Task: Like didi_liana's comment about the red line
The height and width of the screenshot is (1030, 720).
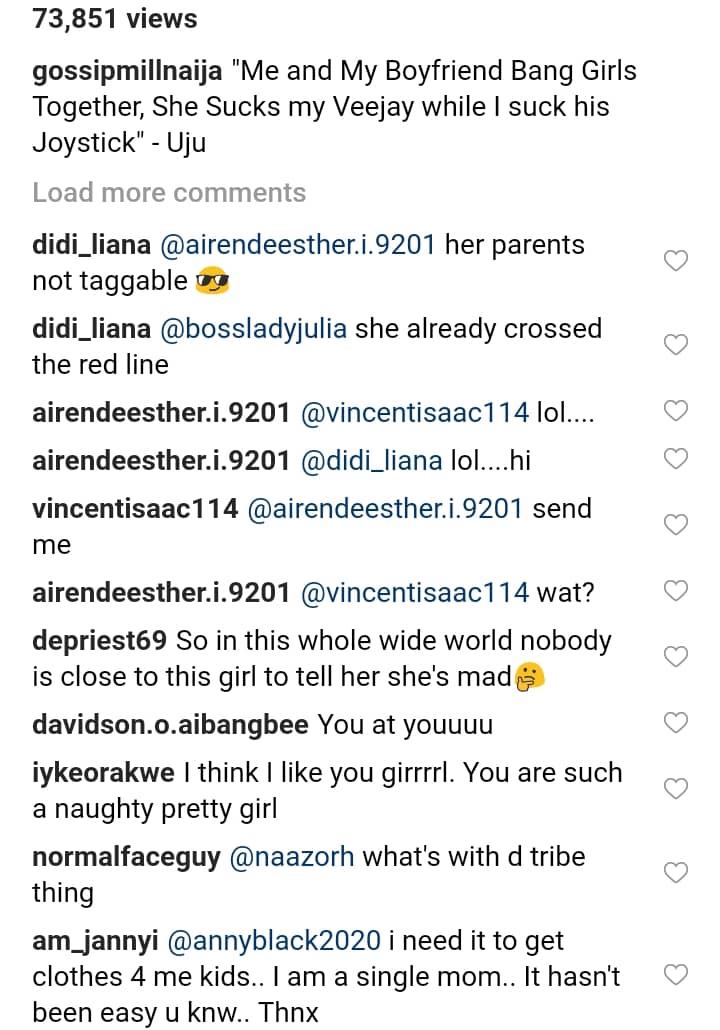Action: [676, 346]
